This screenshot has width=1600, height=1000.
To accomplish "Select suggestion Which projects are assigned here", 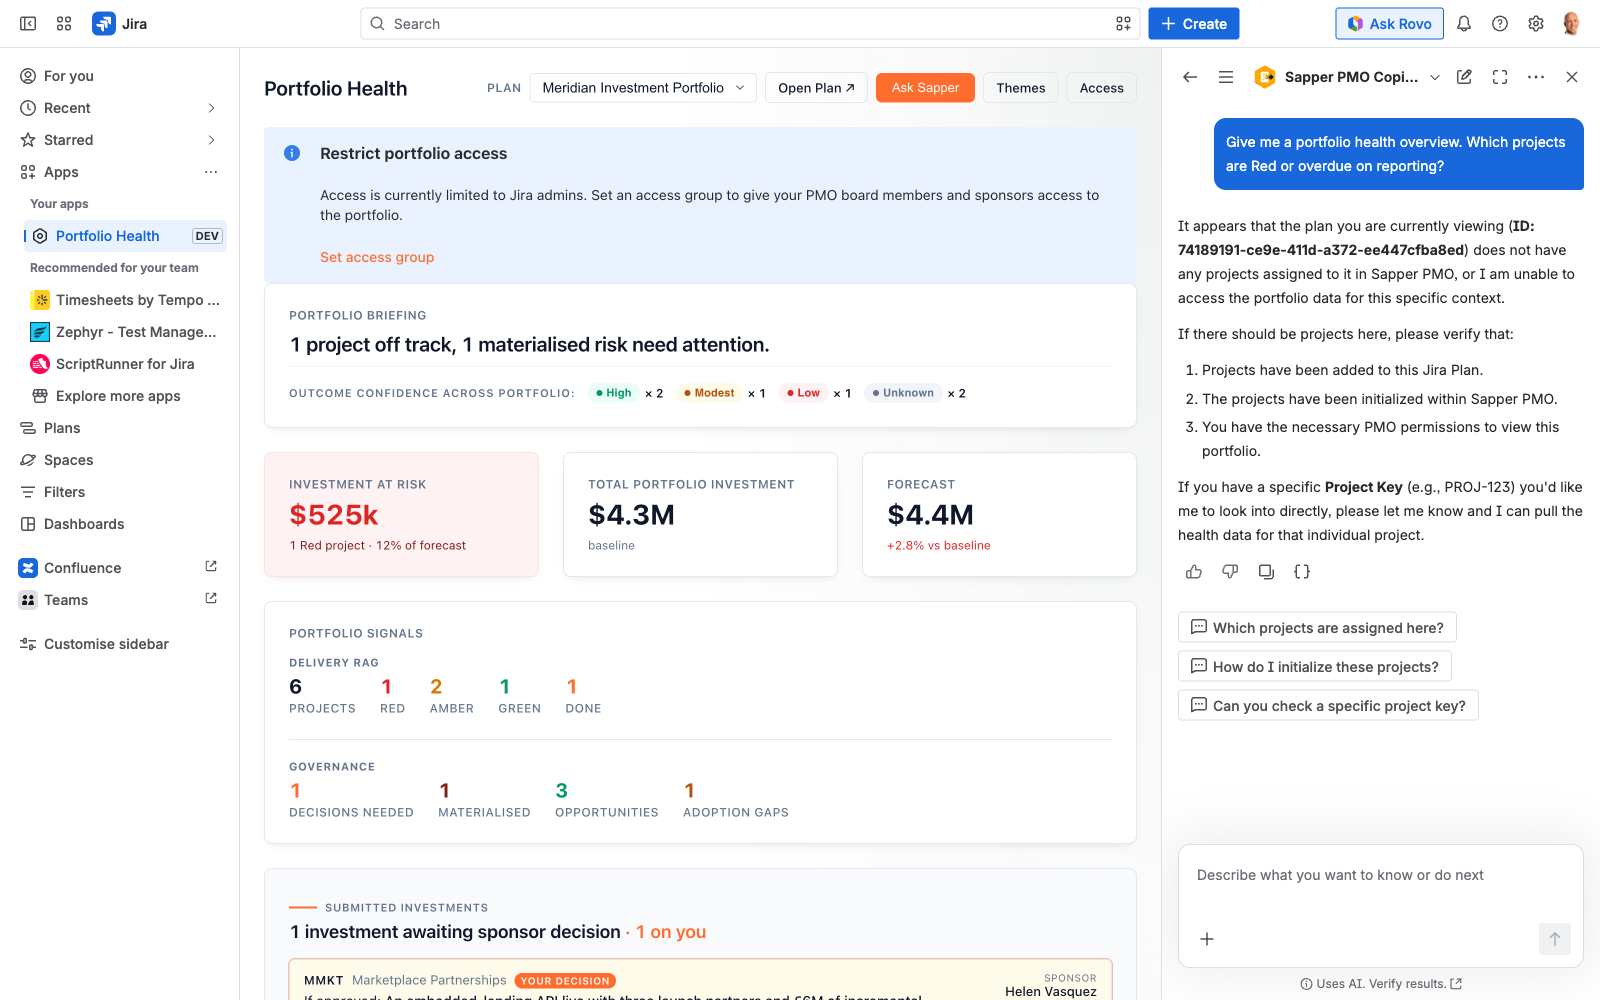I will pos(1317,628).
